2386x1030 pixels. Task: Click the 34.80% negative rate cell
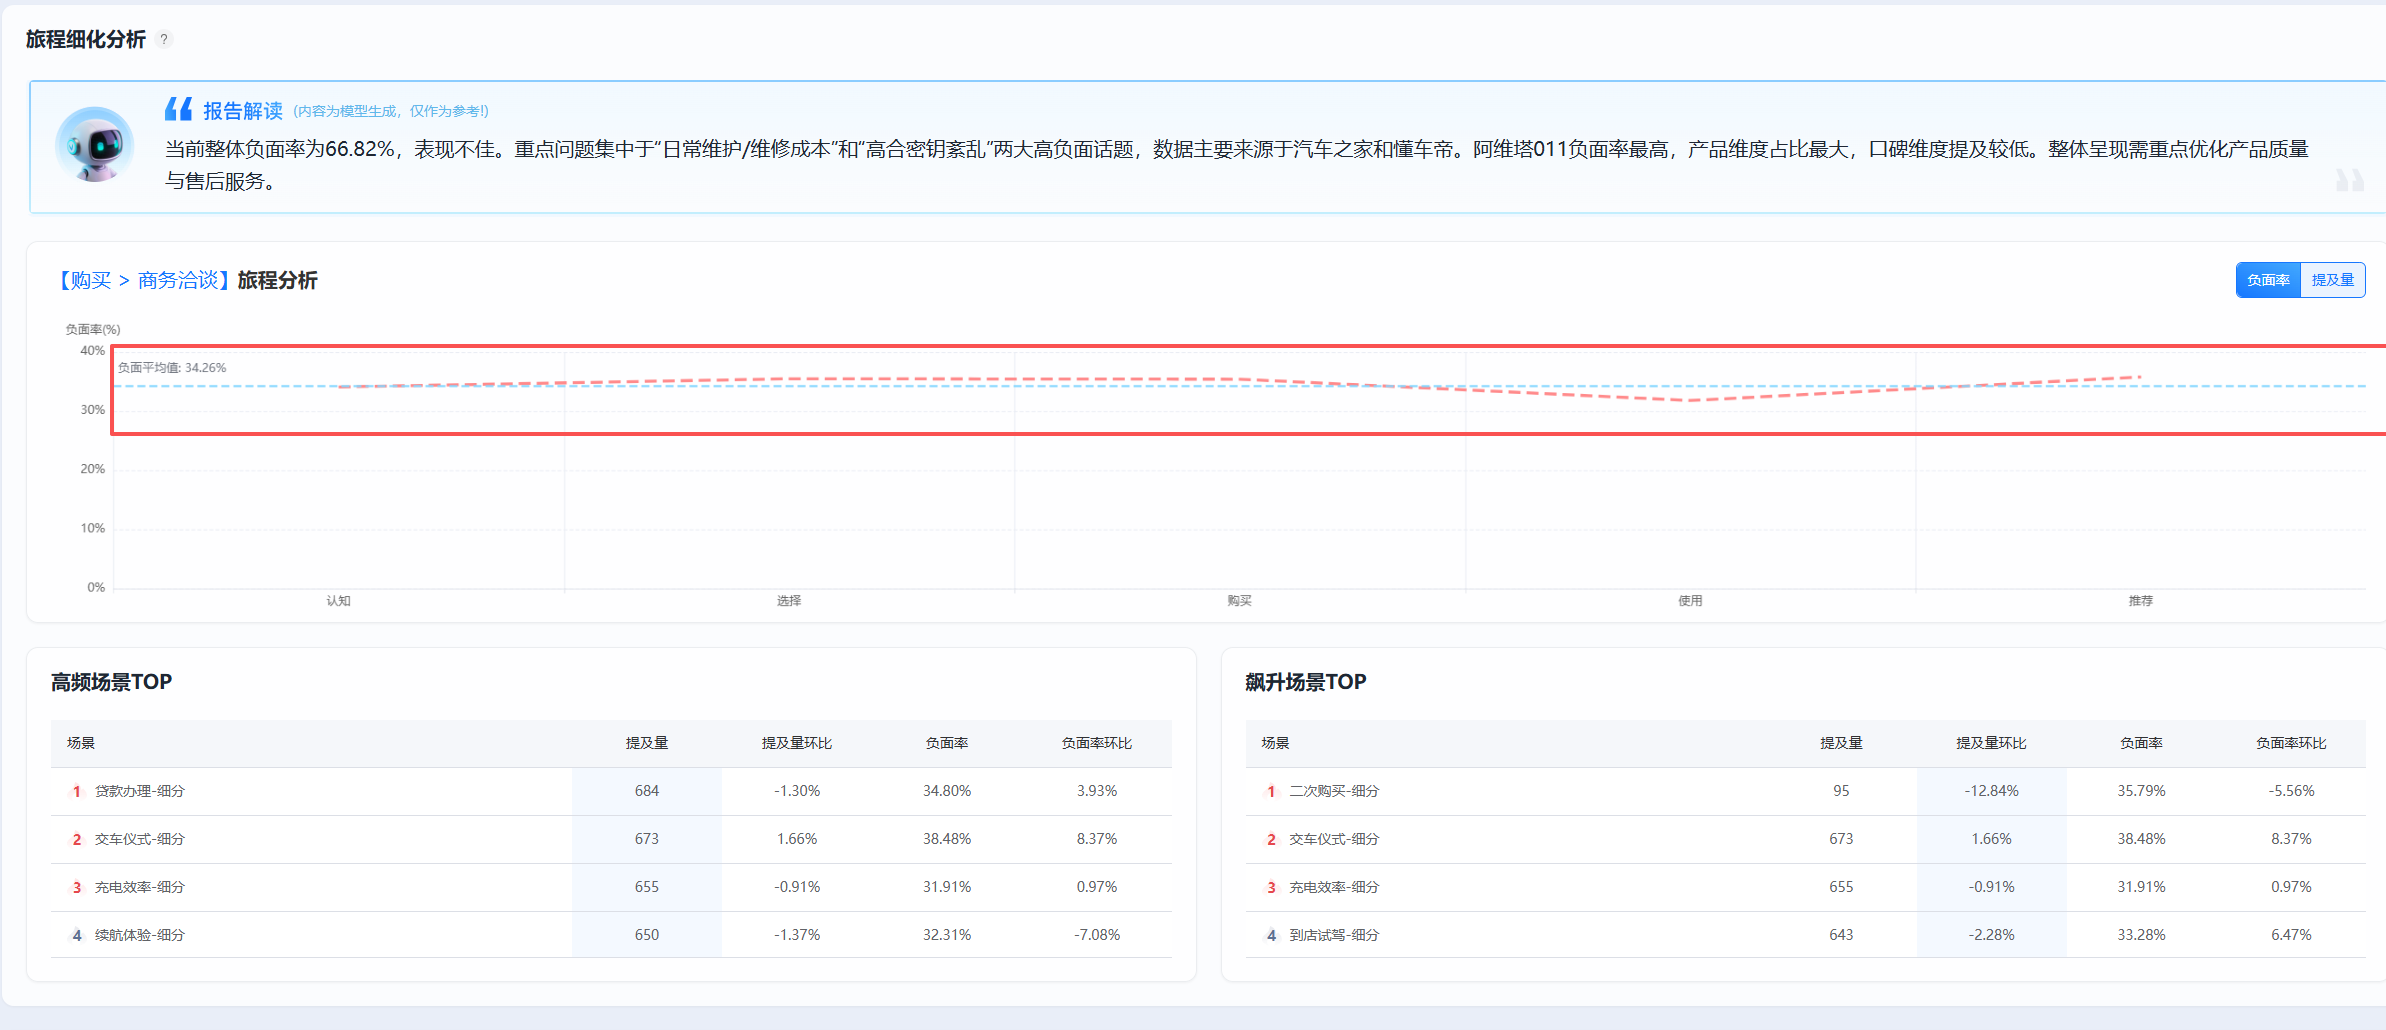[x=947, y=791]
